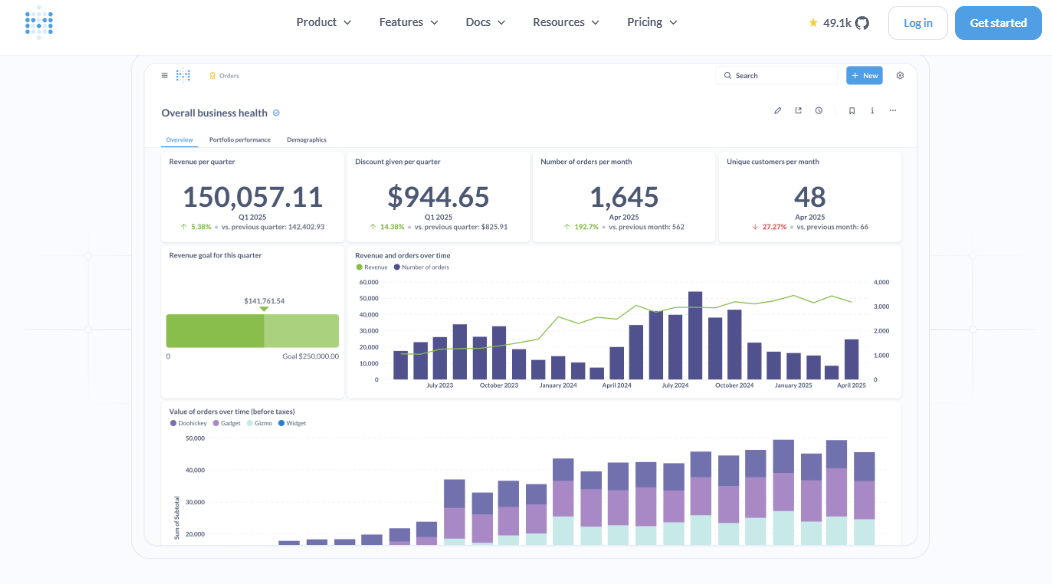Click the share dashboard icon
1052x584 pixels.
click(798, 111)
